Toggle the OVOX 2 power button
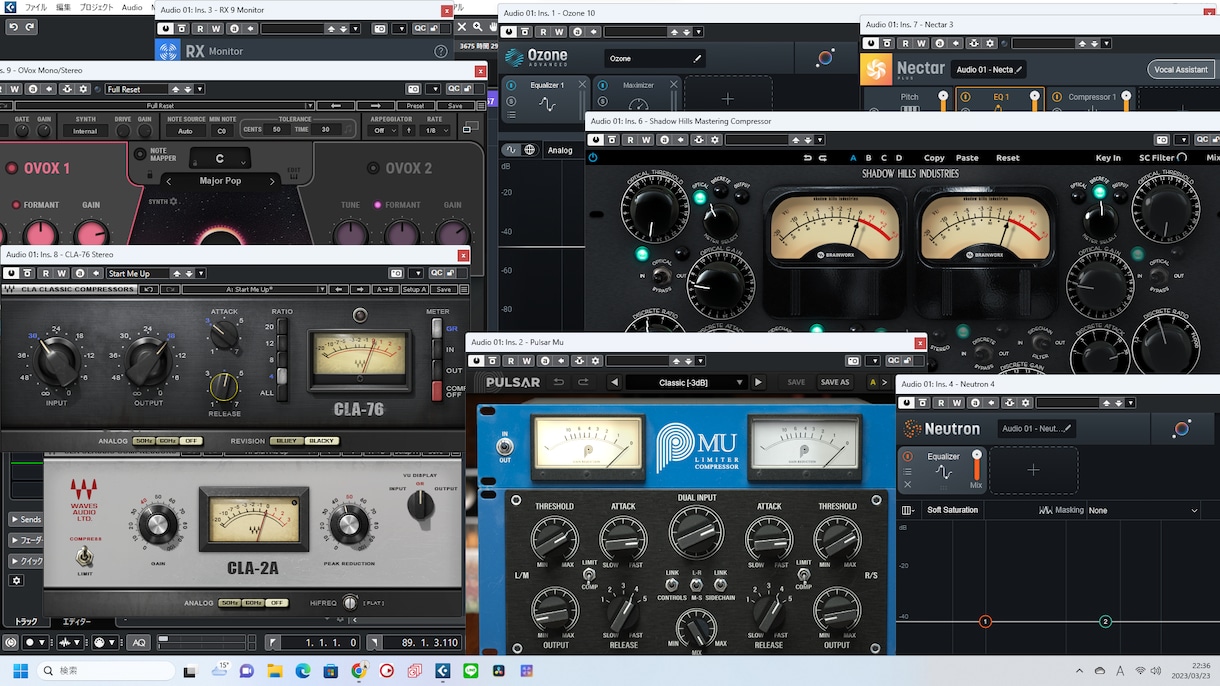1220x686 pixels. (x=373, y=168)
